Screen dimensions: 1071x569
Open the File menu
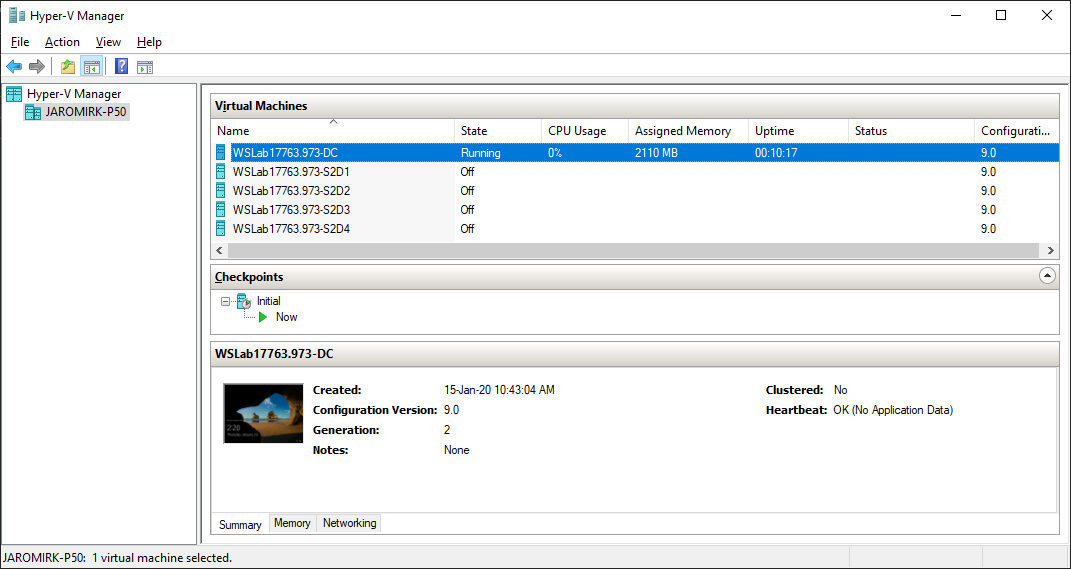(20, 42)
